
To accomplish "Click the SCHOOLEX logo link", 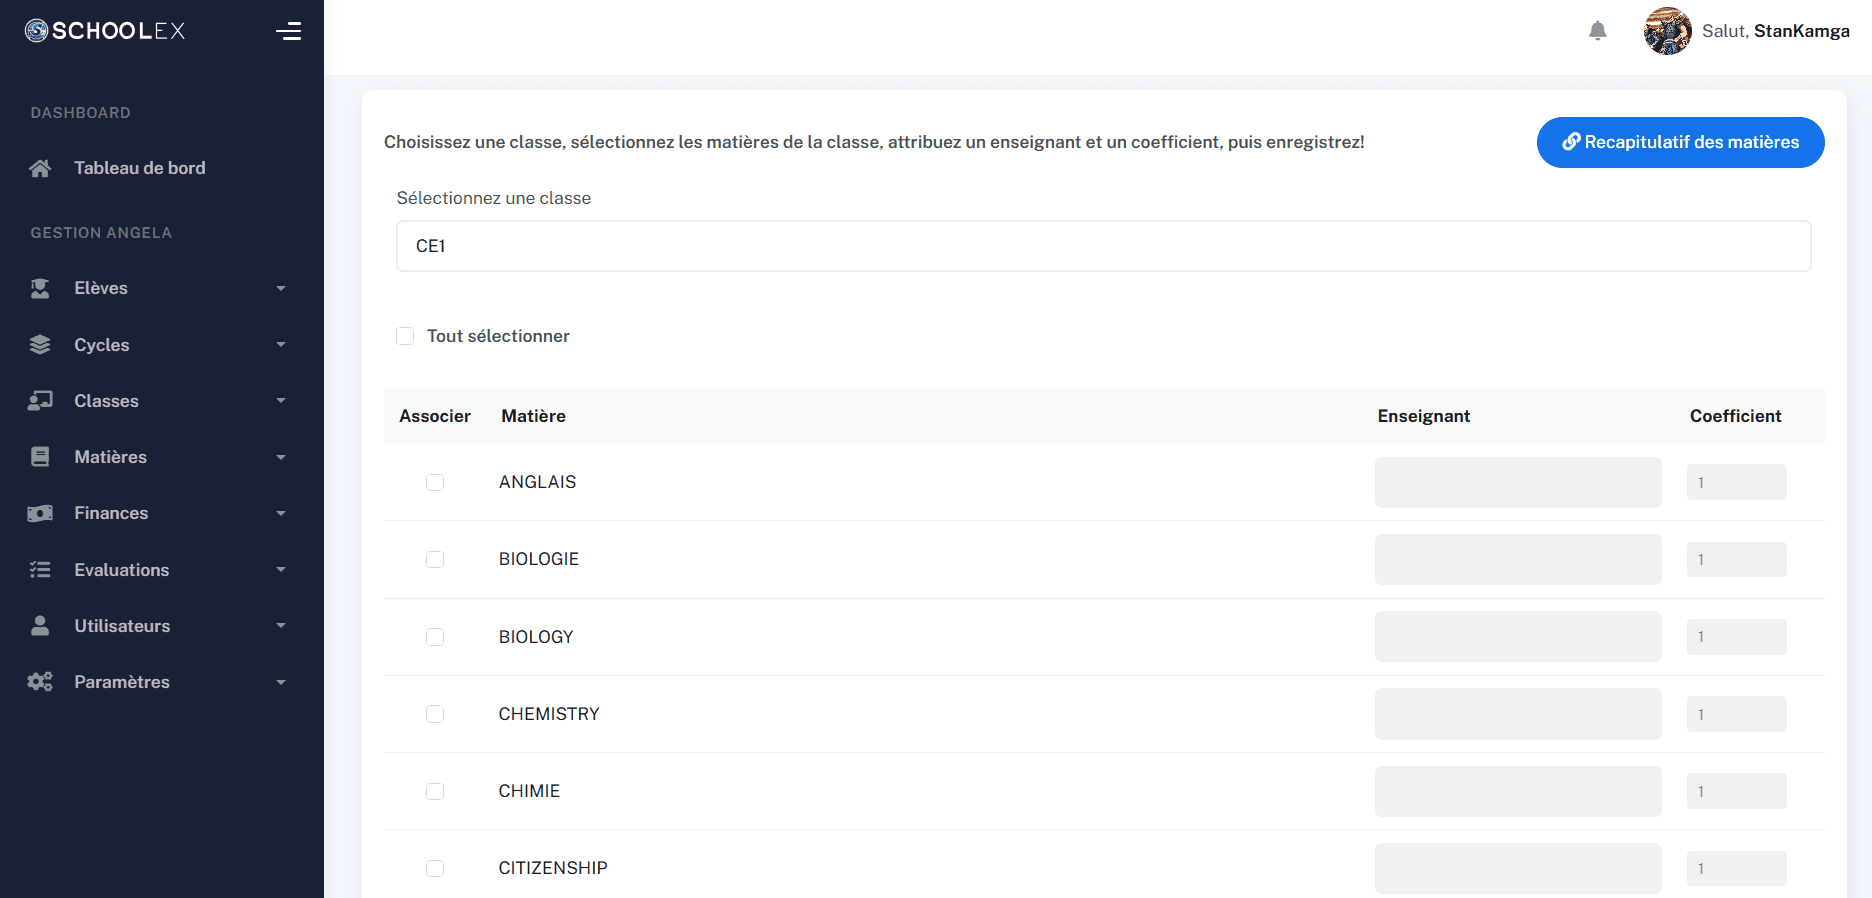I will [105, 31].
